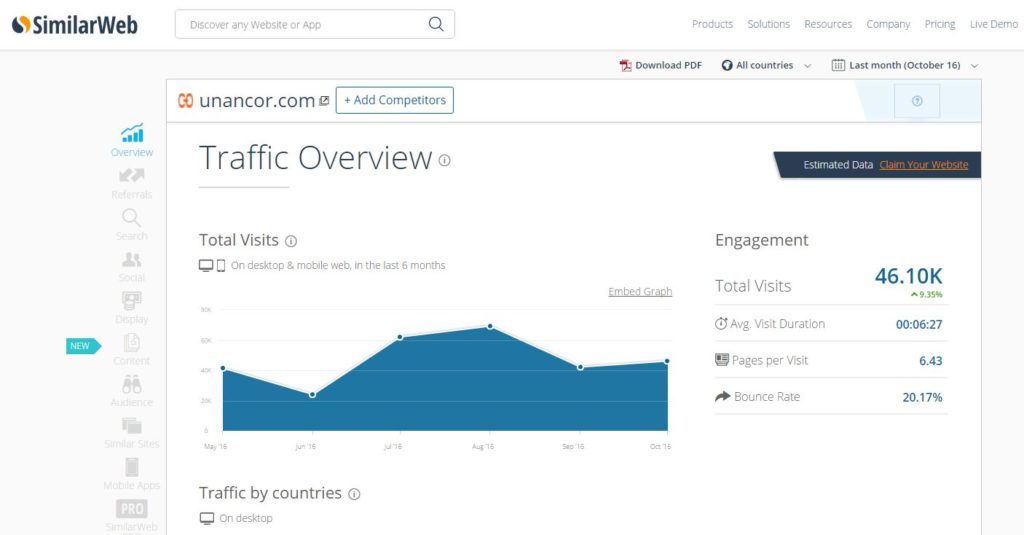Click the Aug '16 peak data point
The height and width of the screenshot is (535, 1024).
pyautogui.click(x=490, y=327)
